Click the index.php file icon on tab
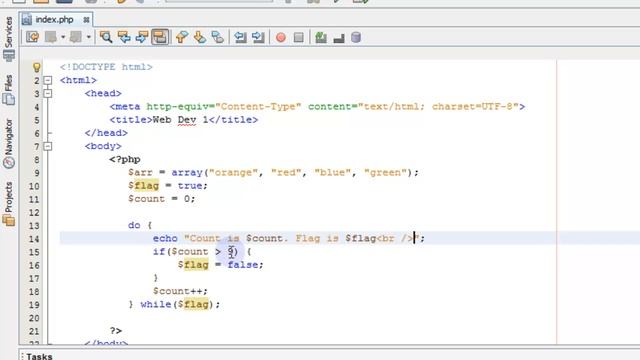 click(x=27, y=20)
